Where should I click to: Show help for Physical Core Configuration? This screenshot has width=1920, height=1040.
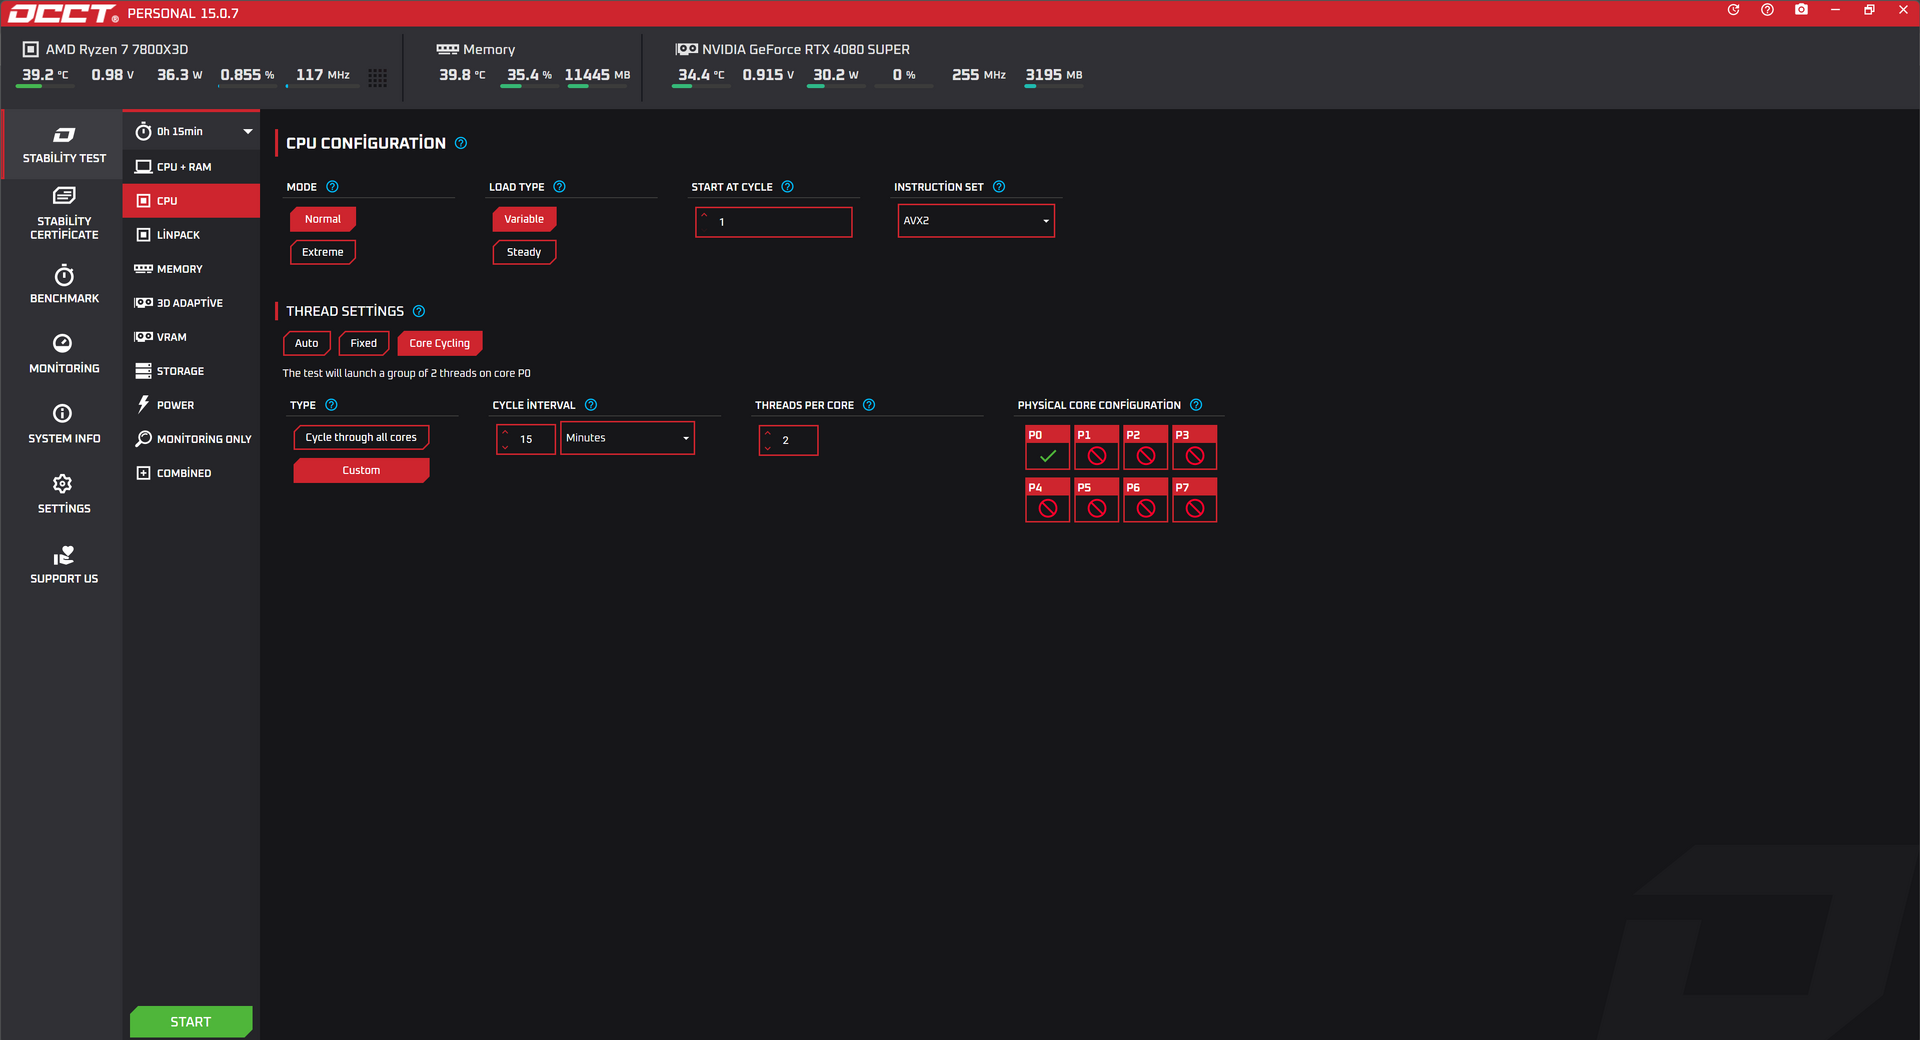point(1196,405)
